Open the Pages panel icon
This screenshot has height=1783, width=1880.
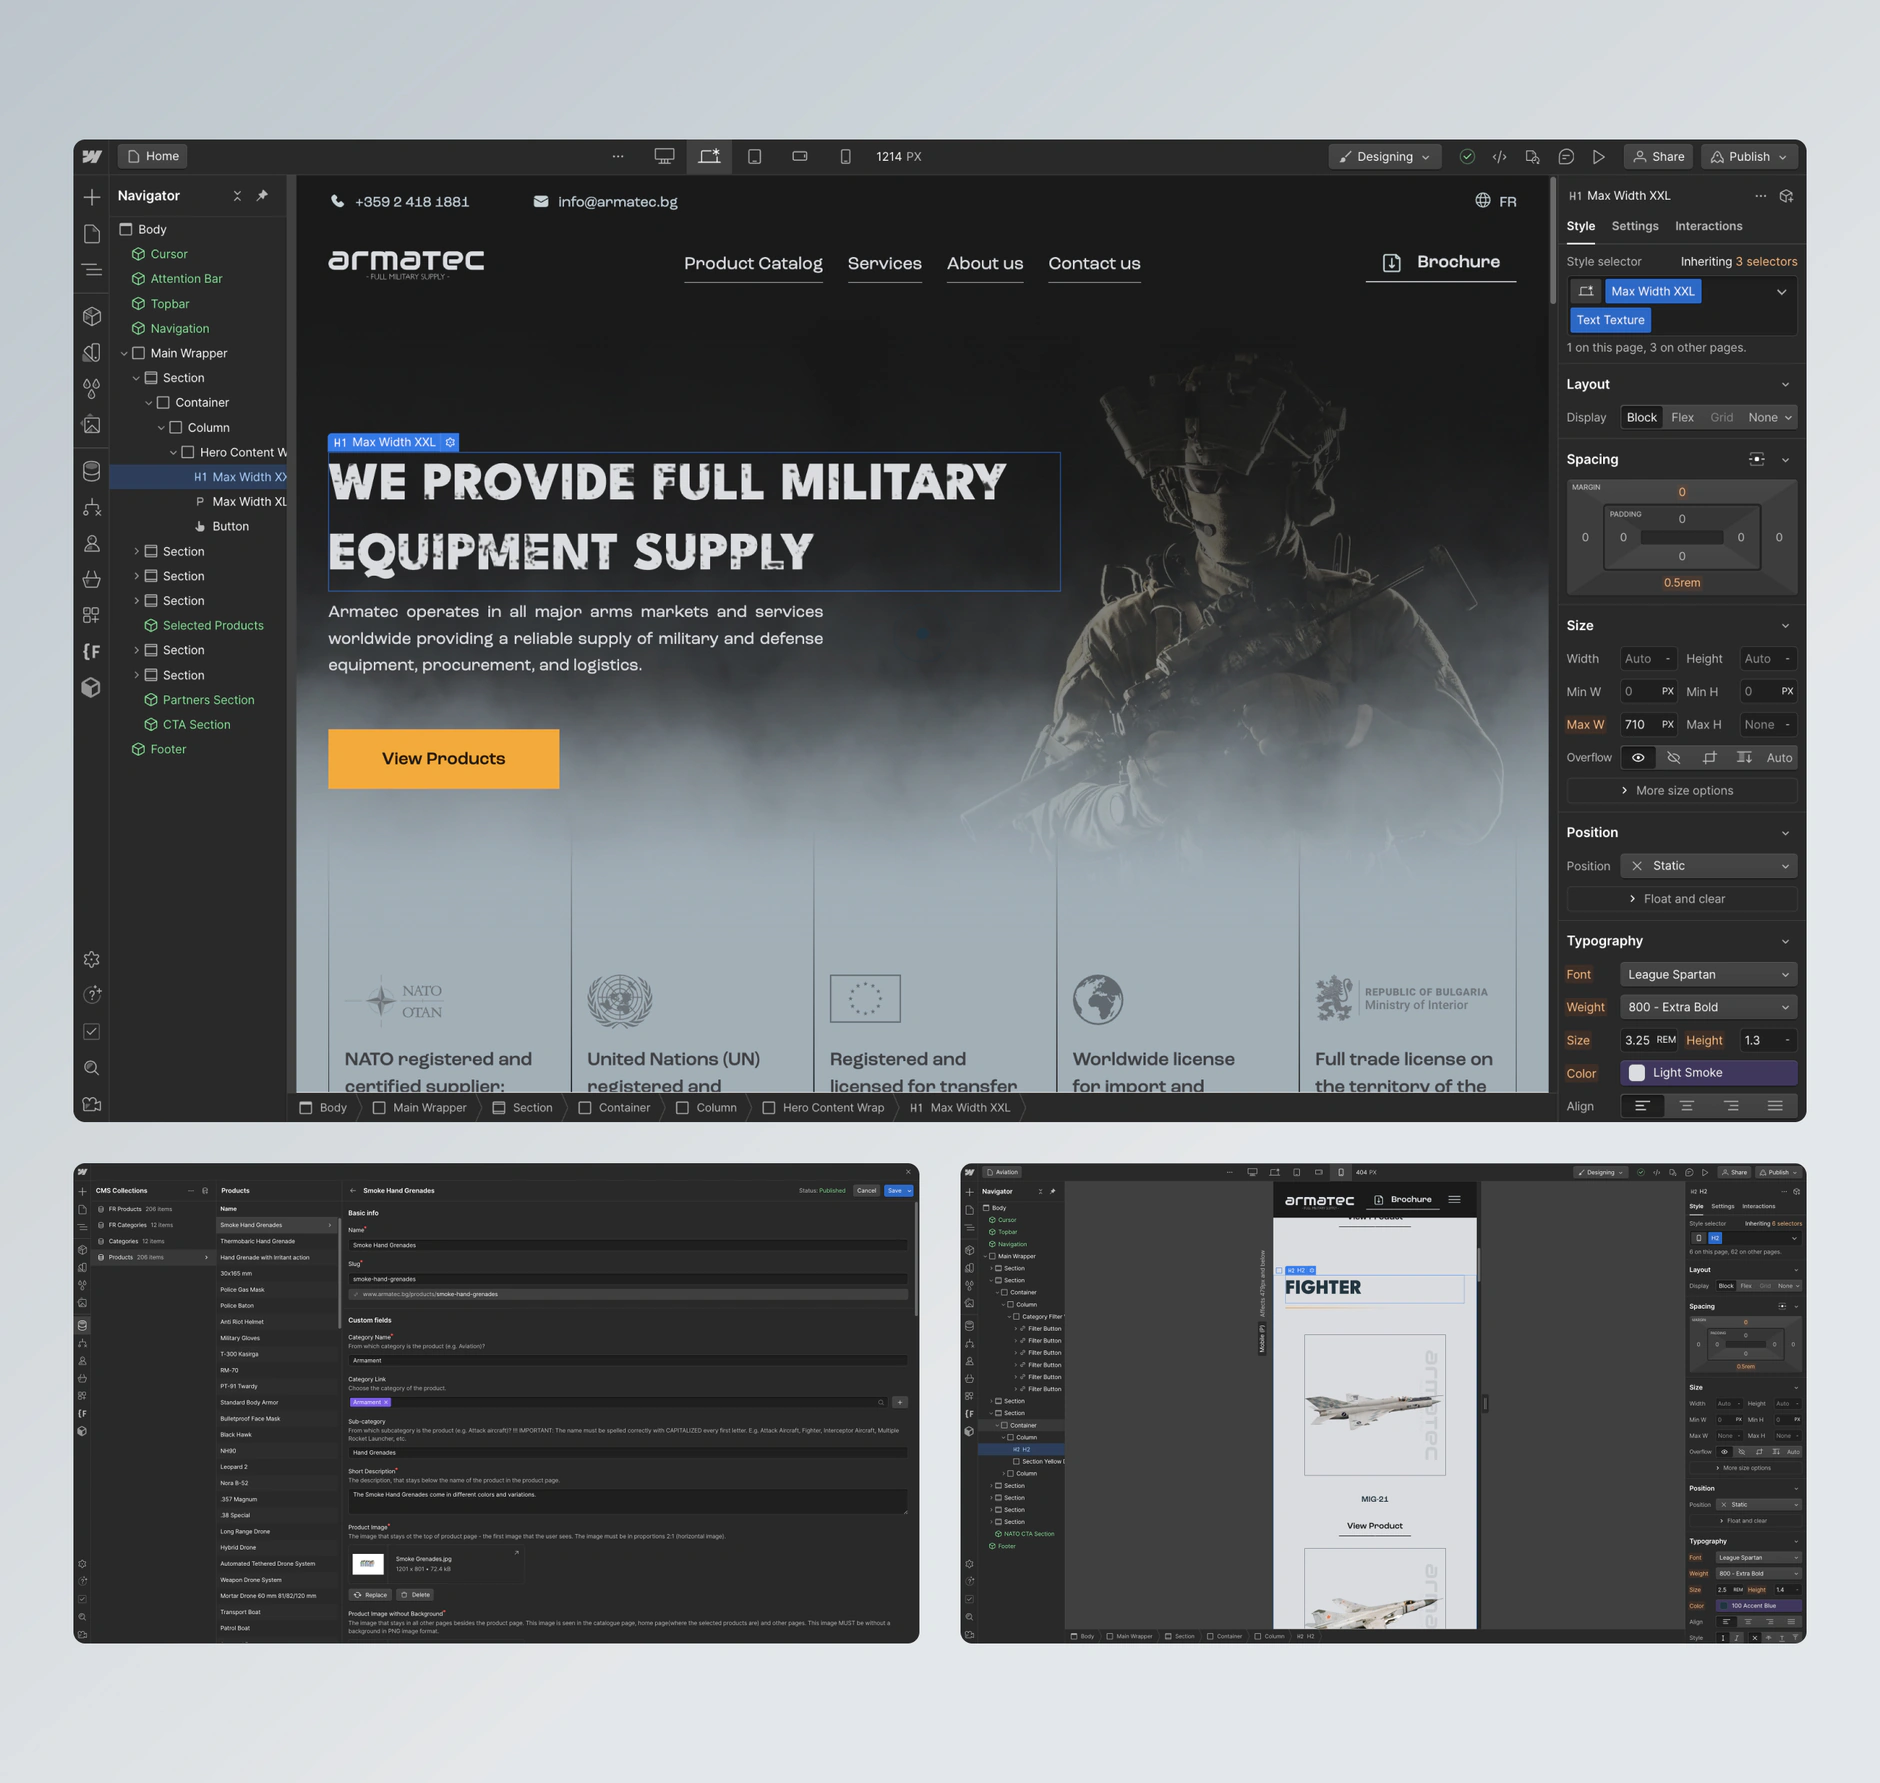tap(92, 233)
